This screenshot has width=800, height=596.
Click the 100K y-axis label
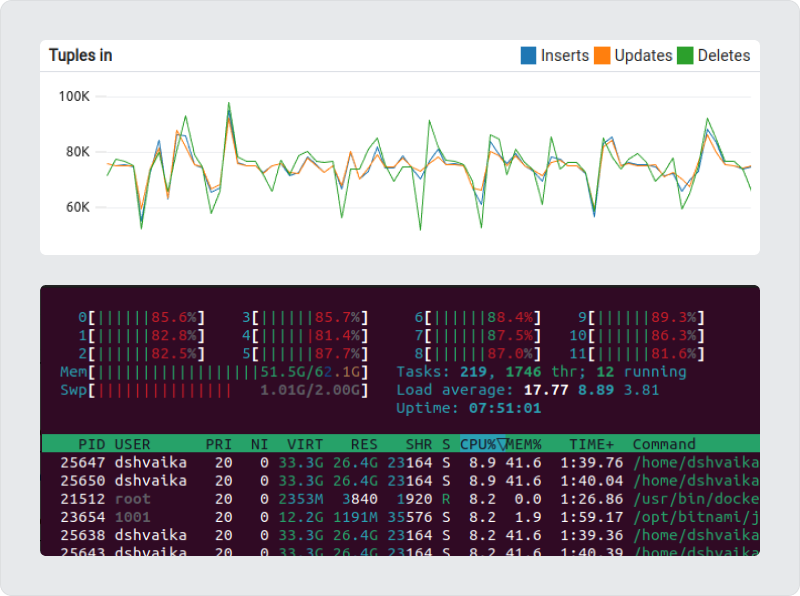click(74, 97)
